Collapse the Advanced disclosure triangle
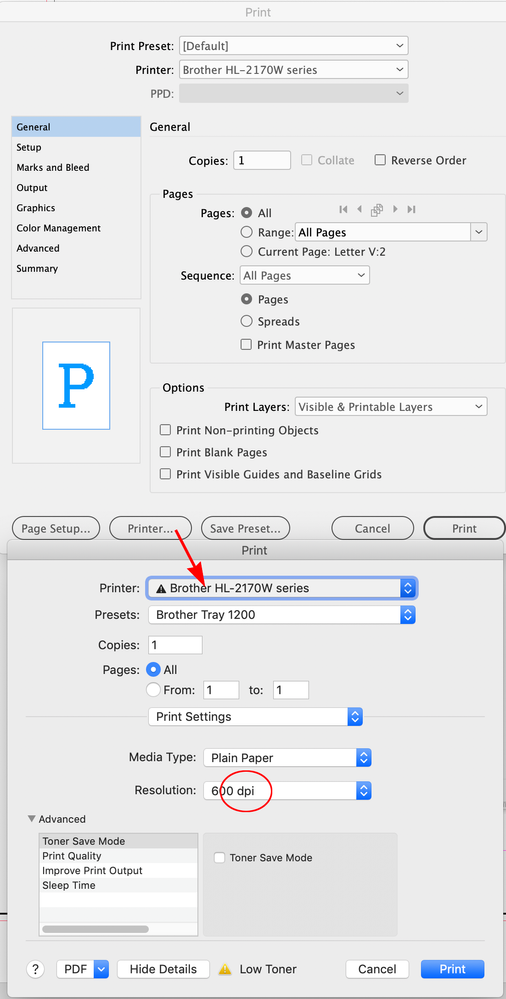Viewport: 506px width, 999px height. click(31, 819)
